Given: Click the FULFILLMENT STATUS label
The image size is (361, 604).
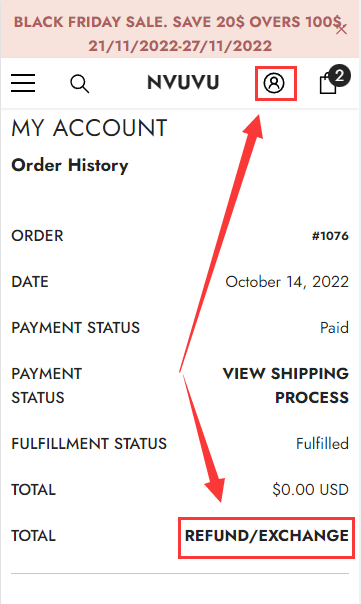Looking at the screenshot, I should coord(89,443).
